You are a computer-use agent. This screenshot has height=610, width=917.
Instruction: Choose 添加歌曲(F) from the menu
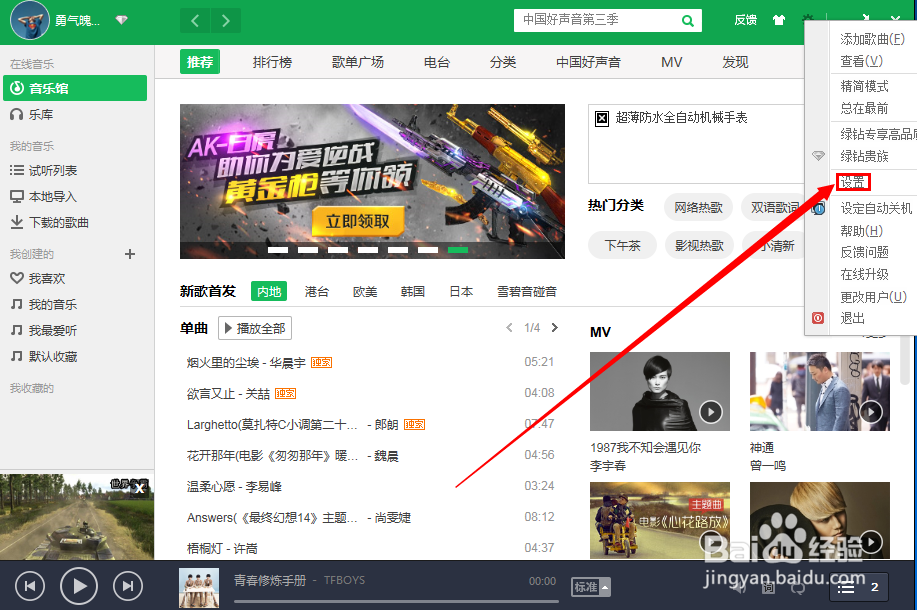click(873, 39)
